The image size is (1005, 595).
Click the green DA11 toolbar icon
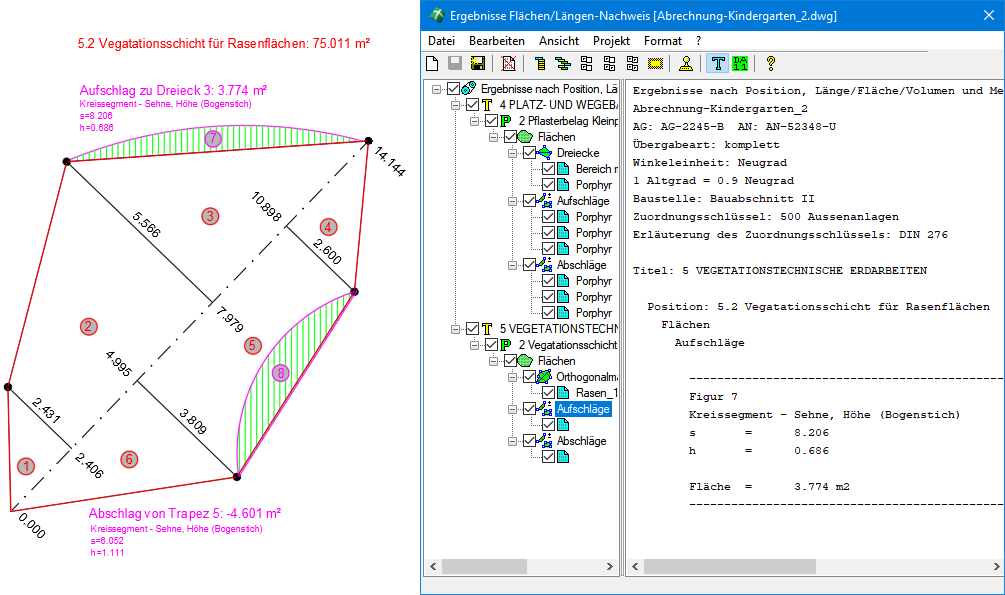click(x=740, y=64)
